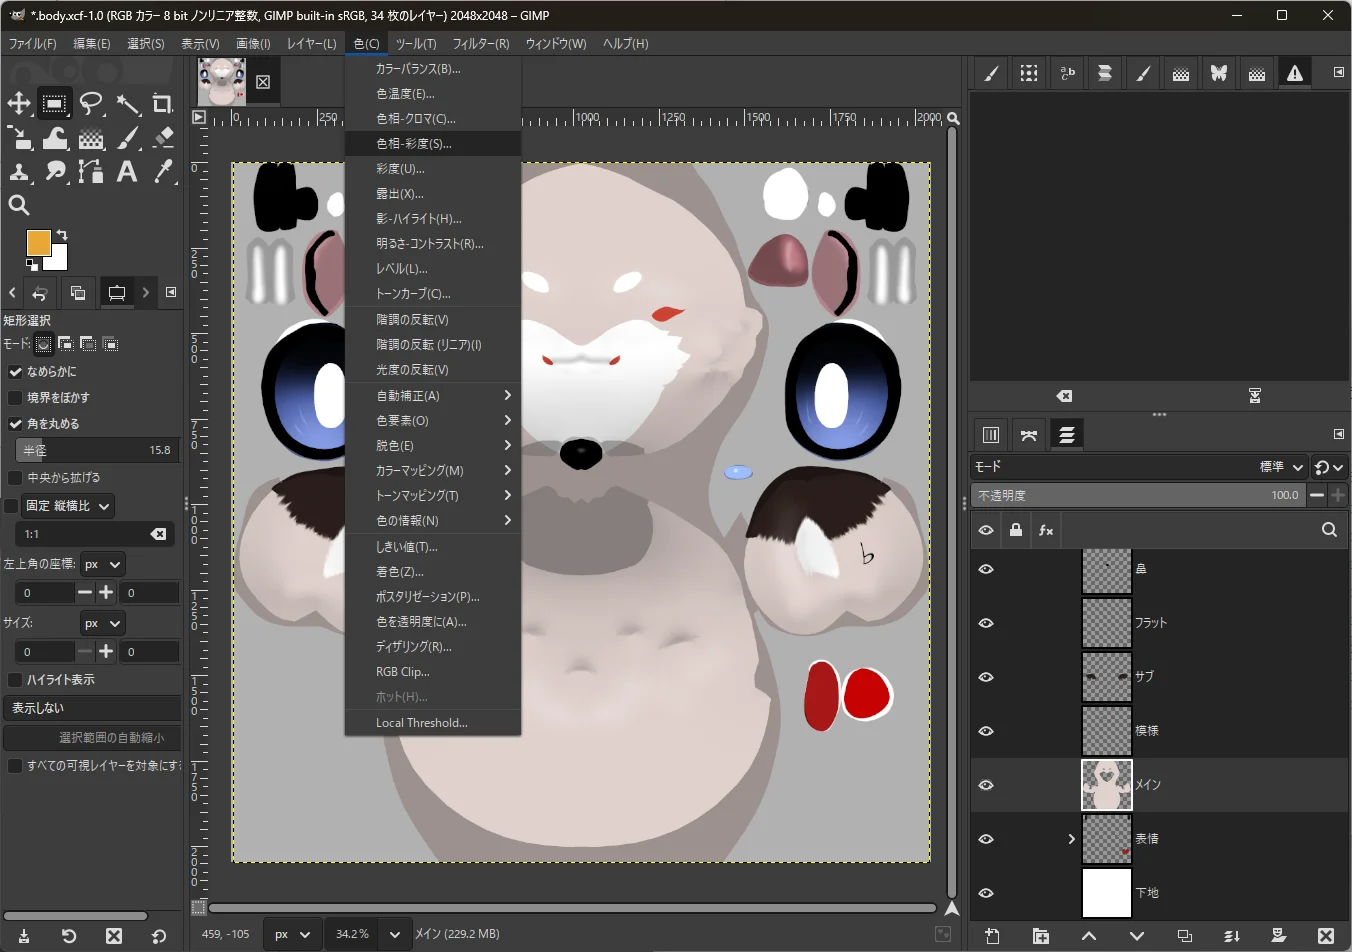This screenshot has height=952, width=1352.
Task: Select the Unified Transform tool
Action: pos(19,138)
